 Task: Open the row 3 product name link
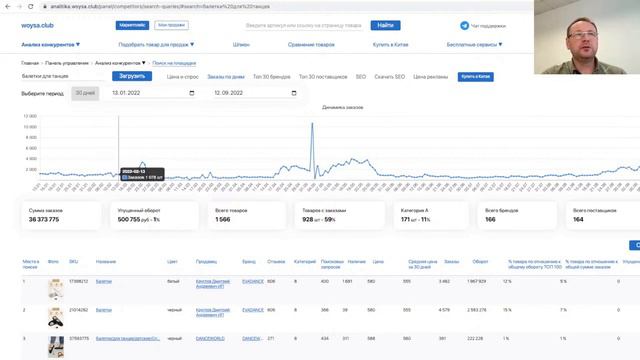coord(128,339)
